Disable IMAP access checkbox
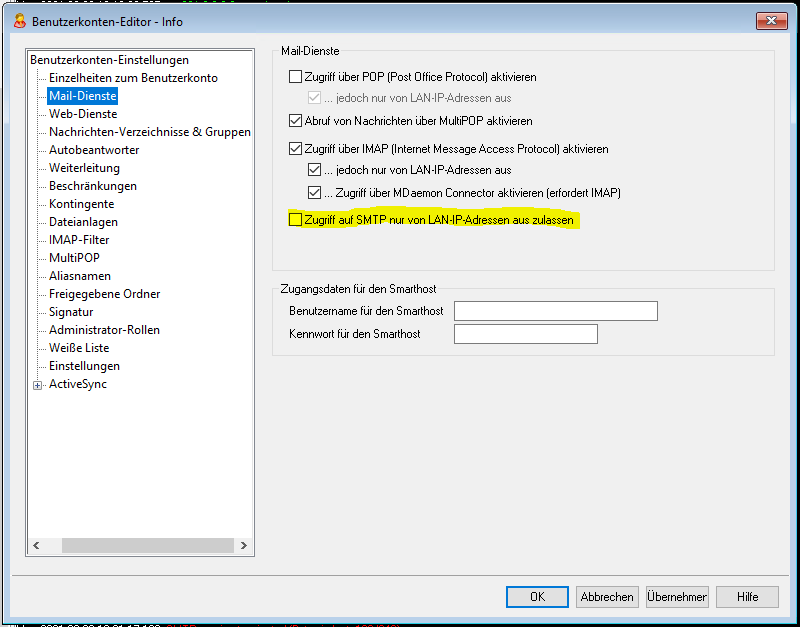The width and height of the screenshot is (800, 627). point(295,149)
